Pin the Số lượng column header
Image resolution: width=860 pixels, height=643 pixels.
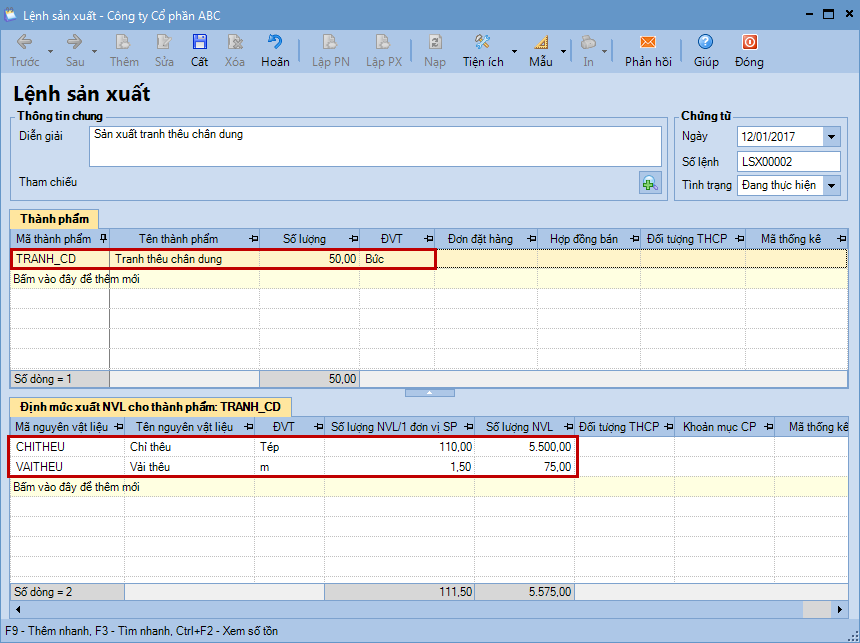[x=352, y=239]
